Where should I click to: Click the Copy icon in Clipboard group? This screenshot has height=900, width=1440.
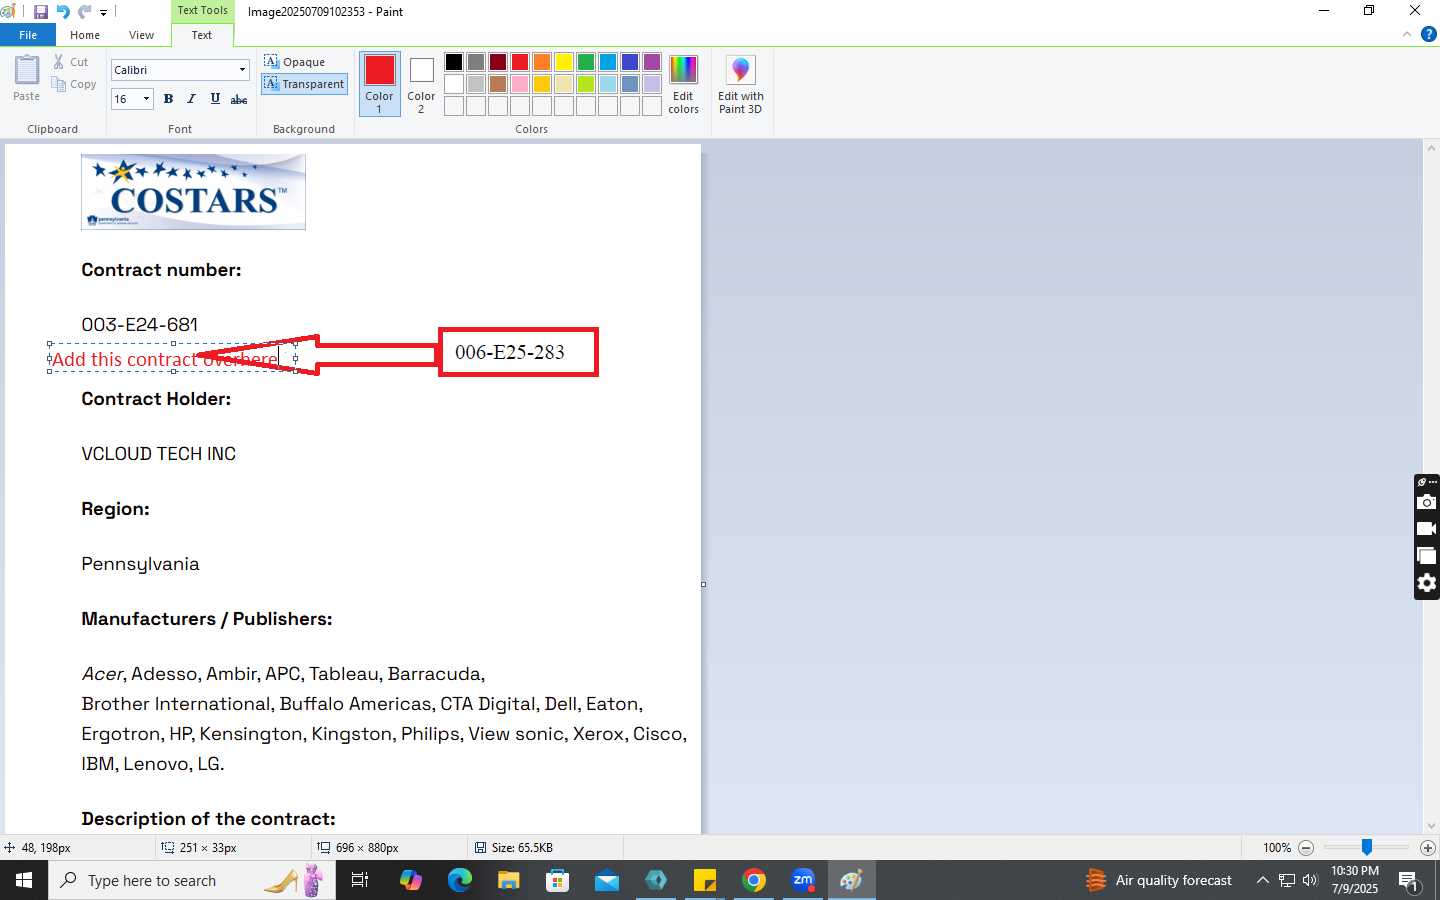(x=59, y=84)
